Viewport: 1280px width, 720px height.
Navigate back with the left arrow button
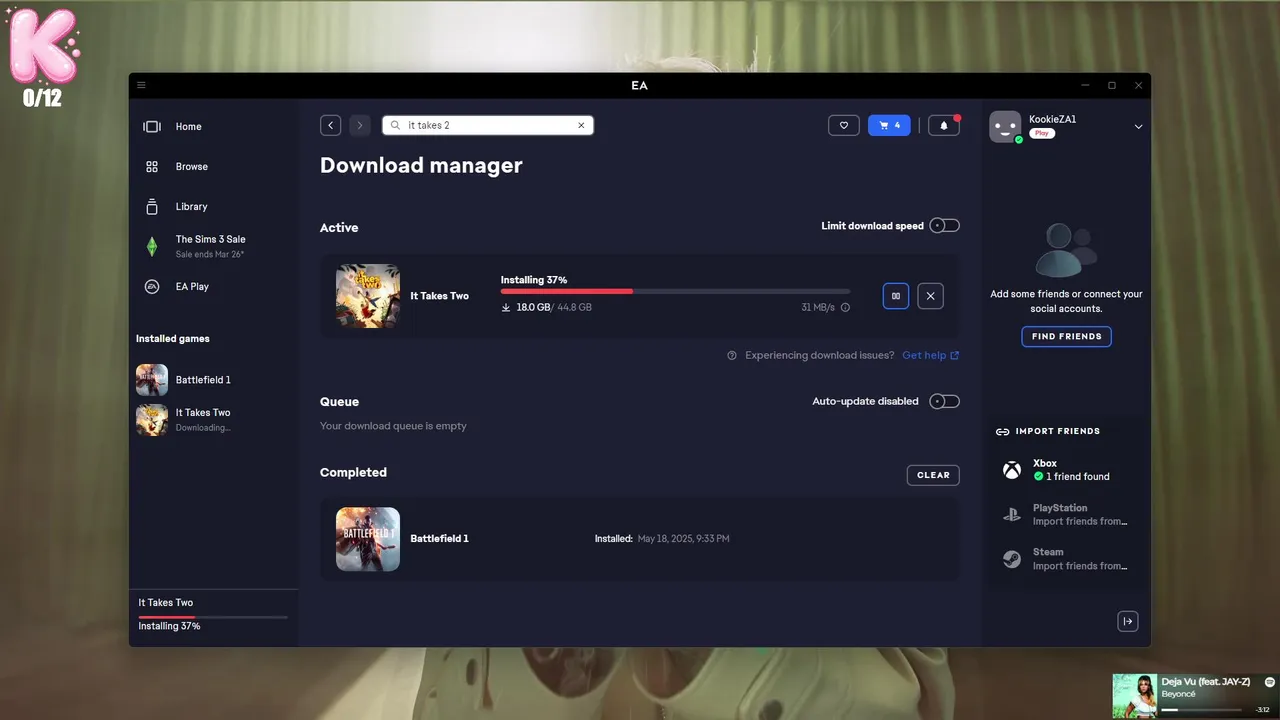click(331, 125)
